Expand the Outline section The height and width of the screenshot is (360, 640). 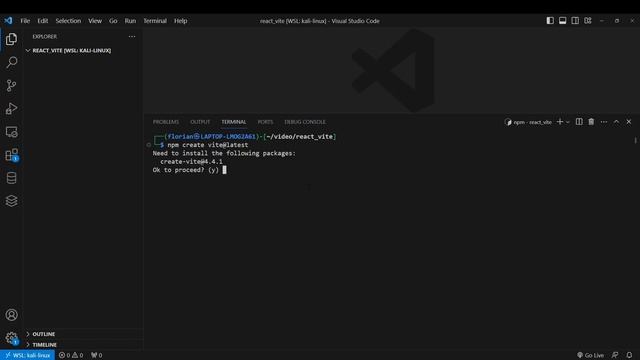point(83,334)
